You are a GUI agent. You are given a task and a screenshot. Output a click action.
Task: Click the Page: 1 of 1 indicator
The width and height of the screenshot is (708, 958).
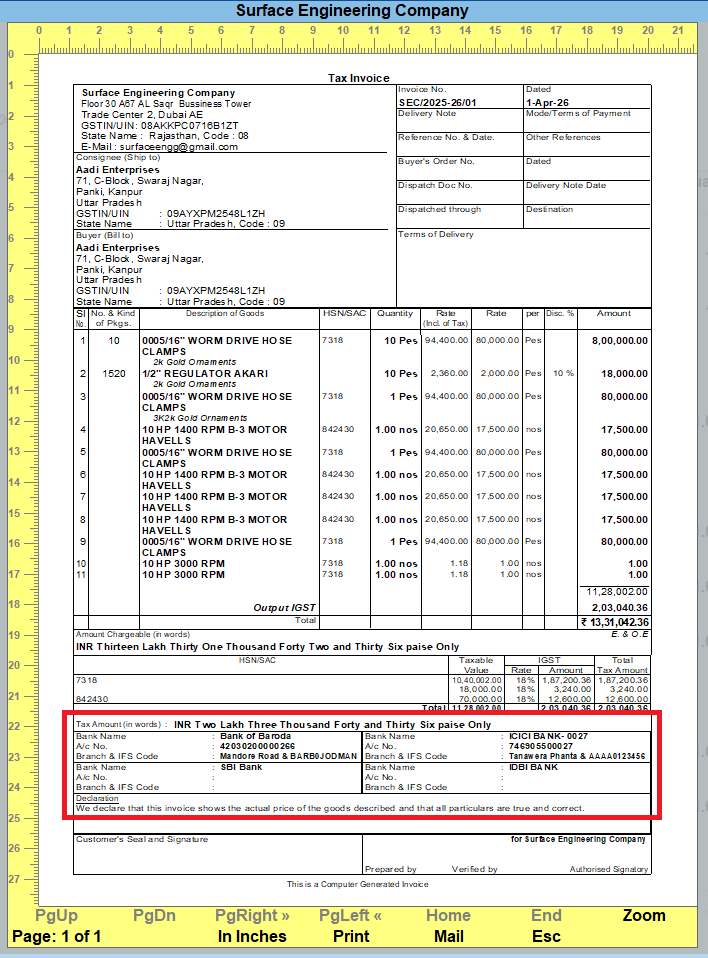pos(56,936)
